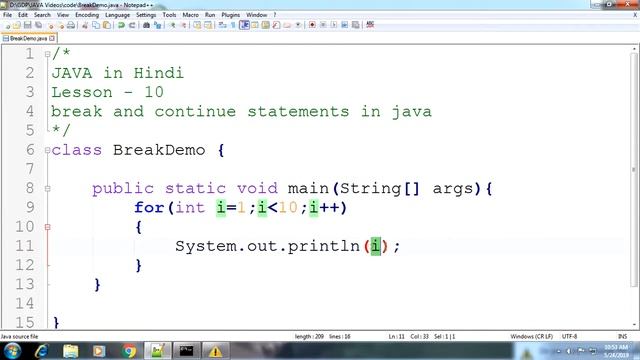
Task: Click Save Recorded Macro icon
Action: [x=356, y=25]
